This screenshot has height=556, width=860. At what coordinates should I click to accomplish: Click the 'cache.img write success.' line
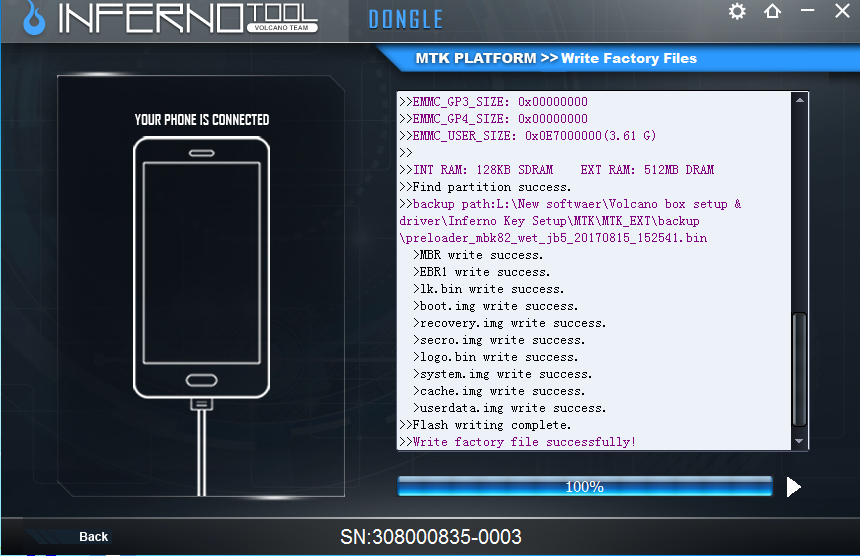[499, 391]
